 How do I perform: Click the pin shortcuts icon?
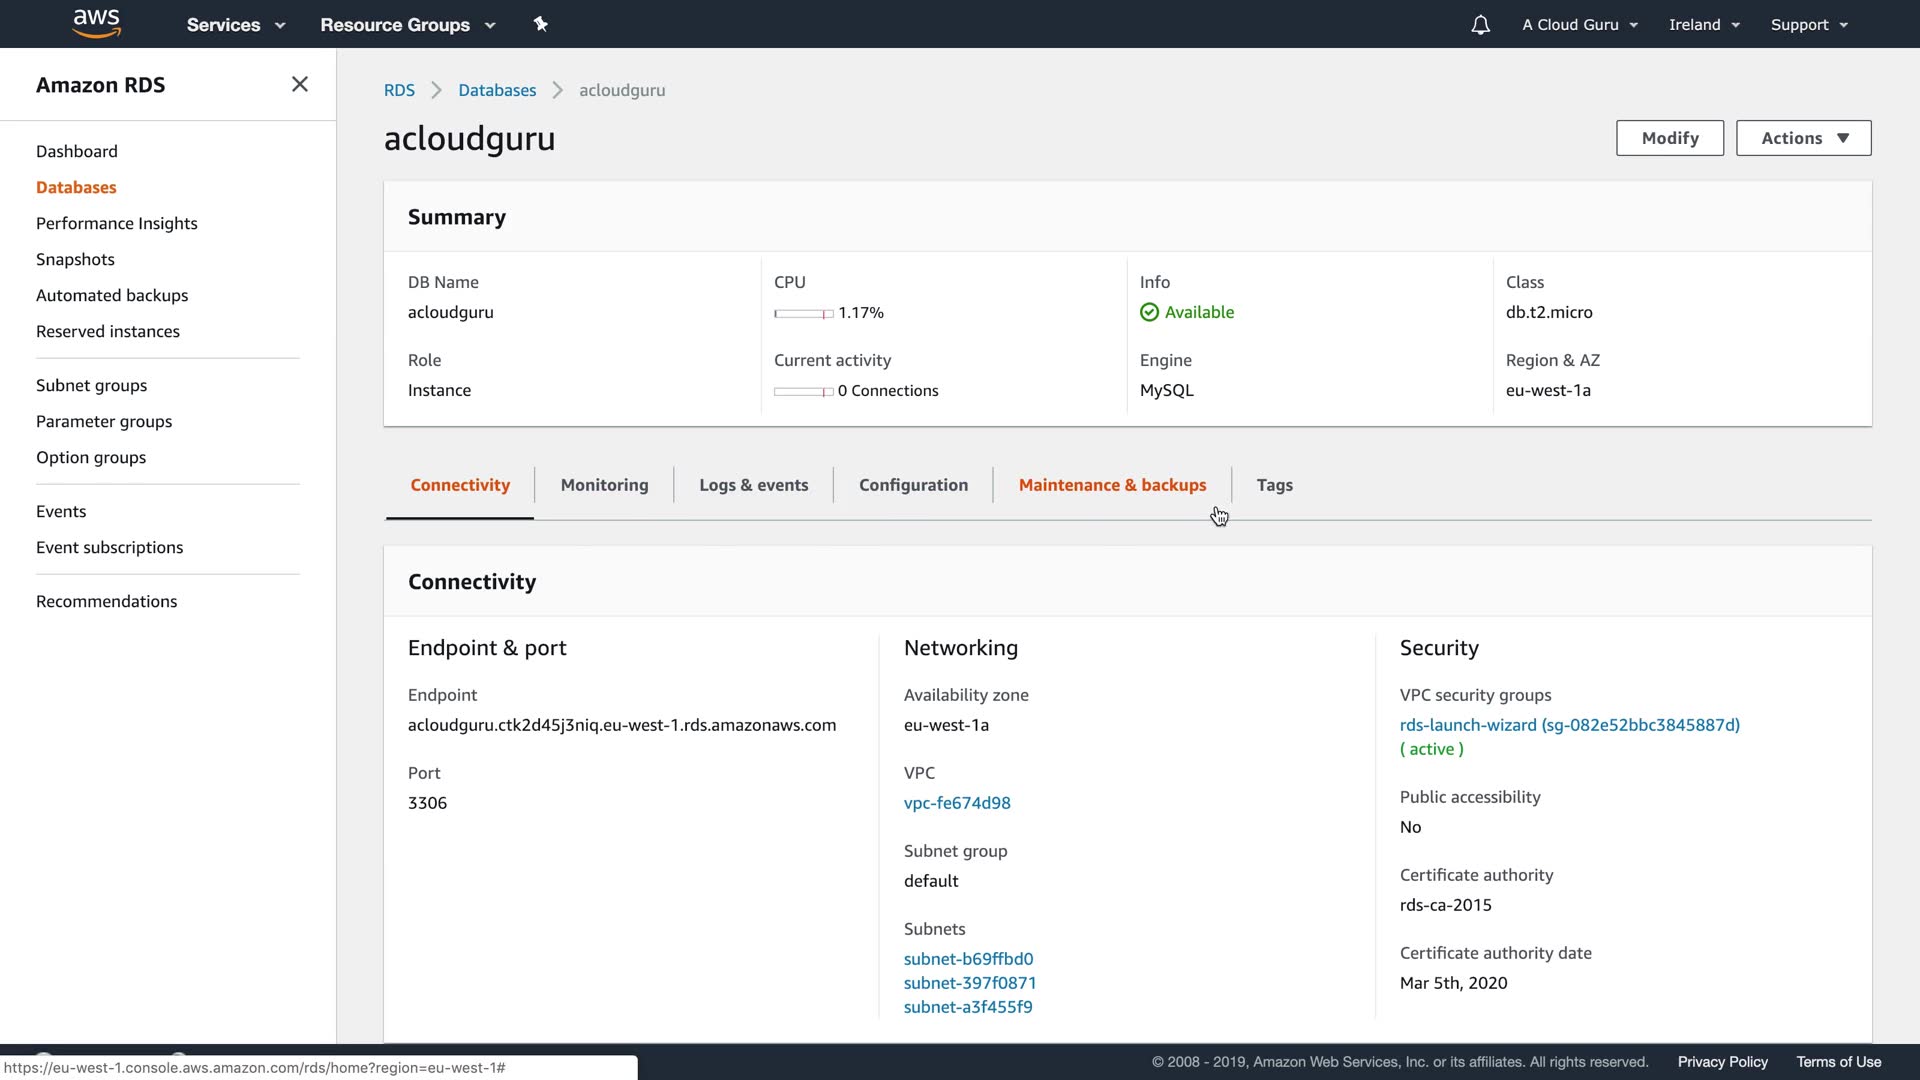(x=541, y=24)
